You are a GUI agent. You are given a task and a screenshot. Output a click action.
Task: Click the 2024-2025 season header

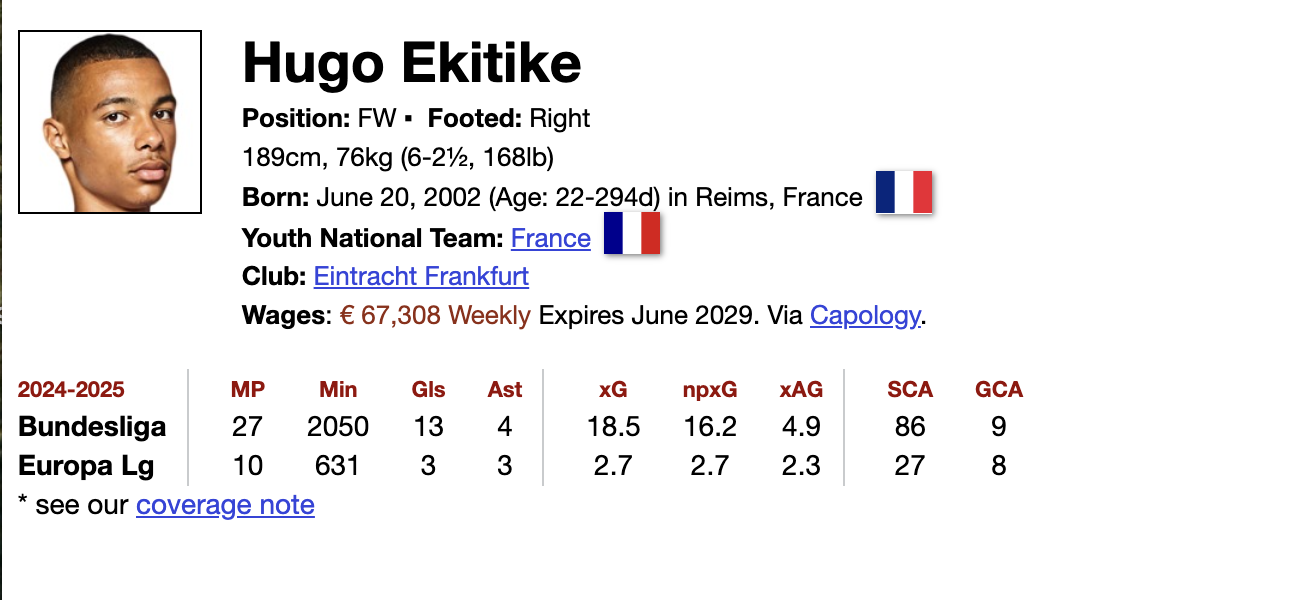(x=71, y=390)
